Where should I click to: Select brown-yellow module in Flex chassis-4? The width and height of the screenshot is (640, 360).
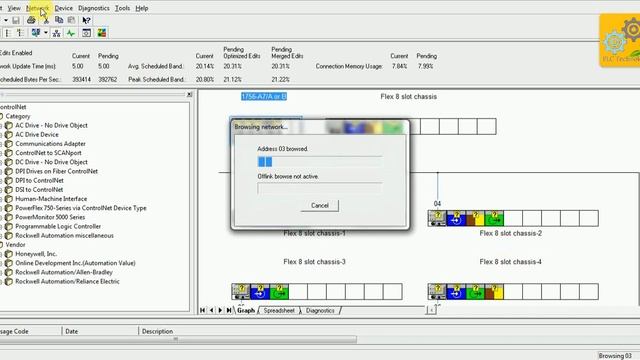tap(494, 291)
